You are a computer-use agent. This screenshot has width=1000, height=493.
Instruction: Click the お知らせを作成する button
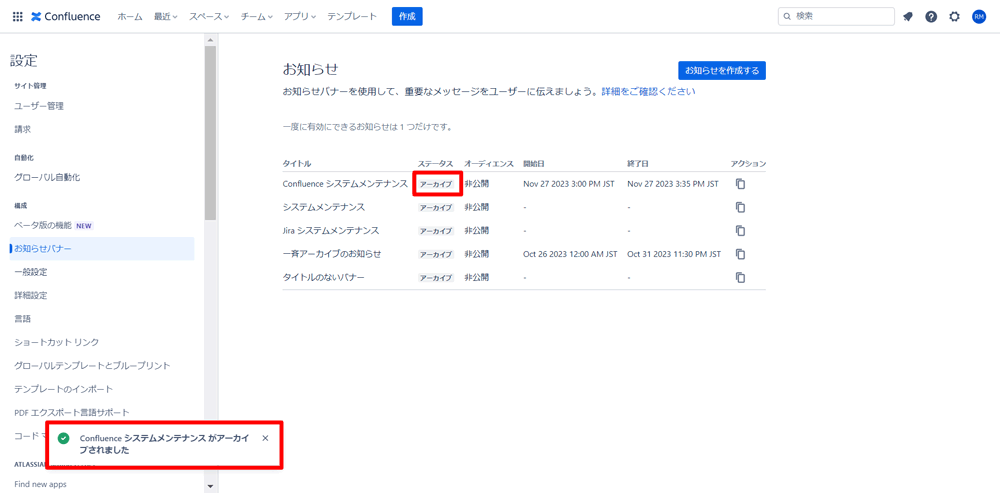(x=721, y=71)
